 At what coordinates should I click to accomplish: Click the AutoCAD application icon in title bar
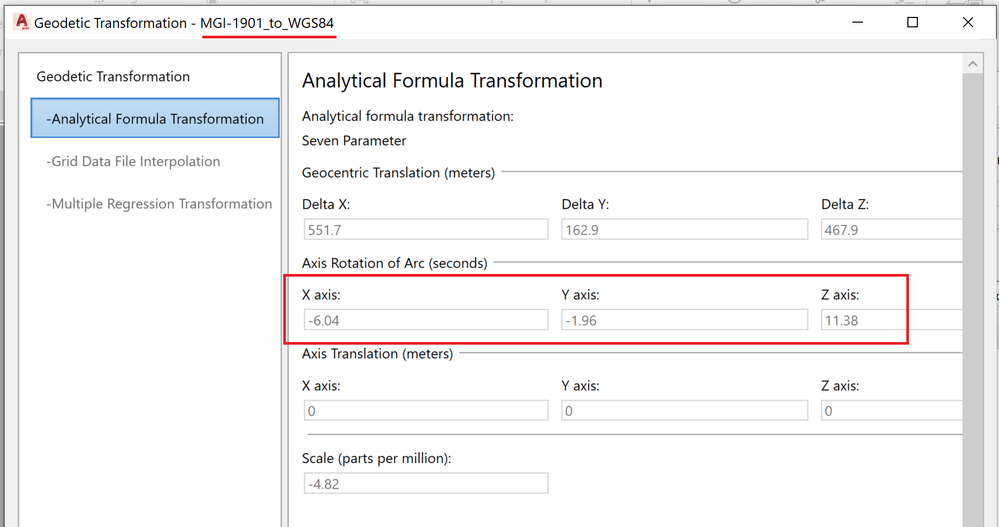[x=20, y=22]
